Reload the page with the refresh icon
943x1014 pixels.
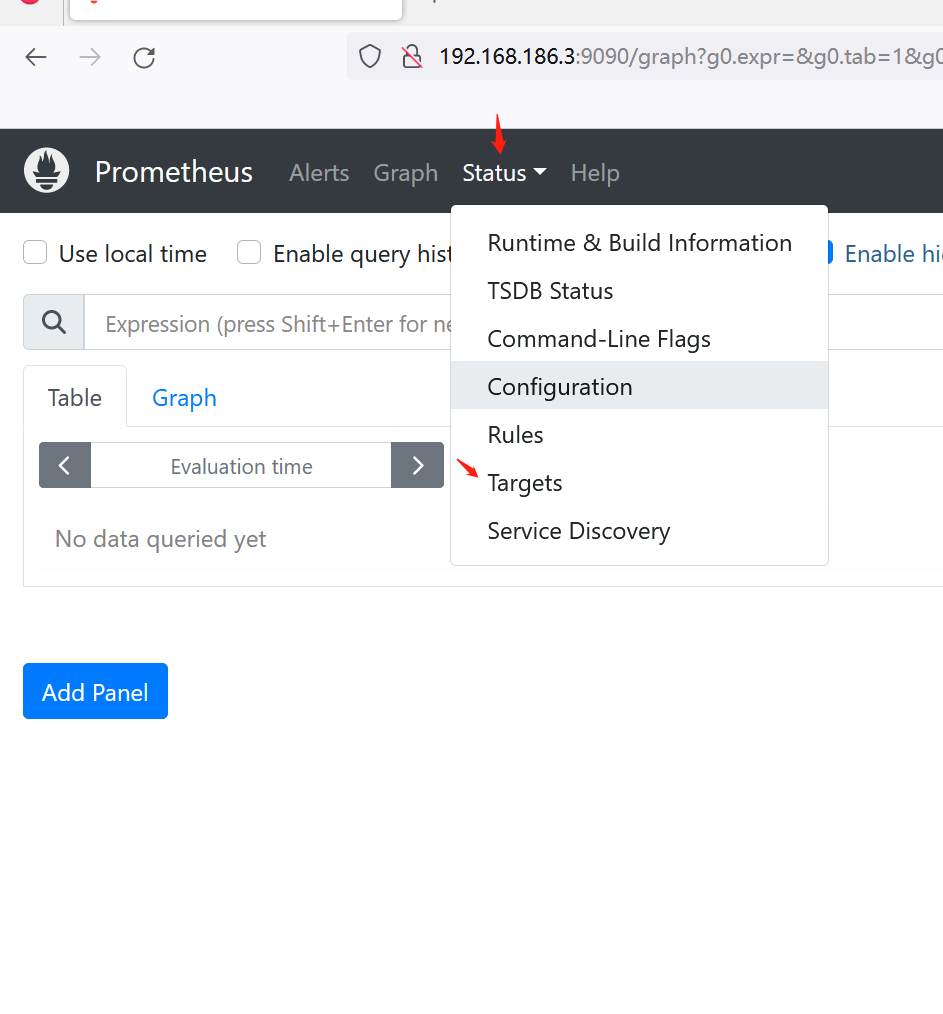click(144, 57)
